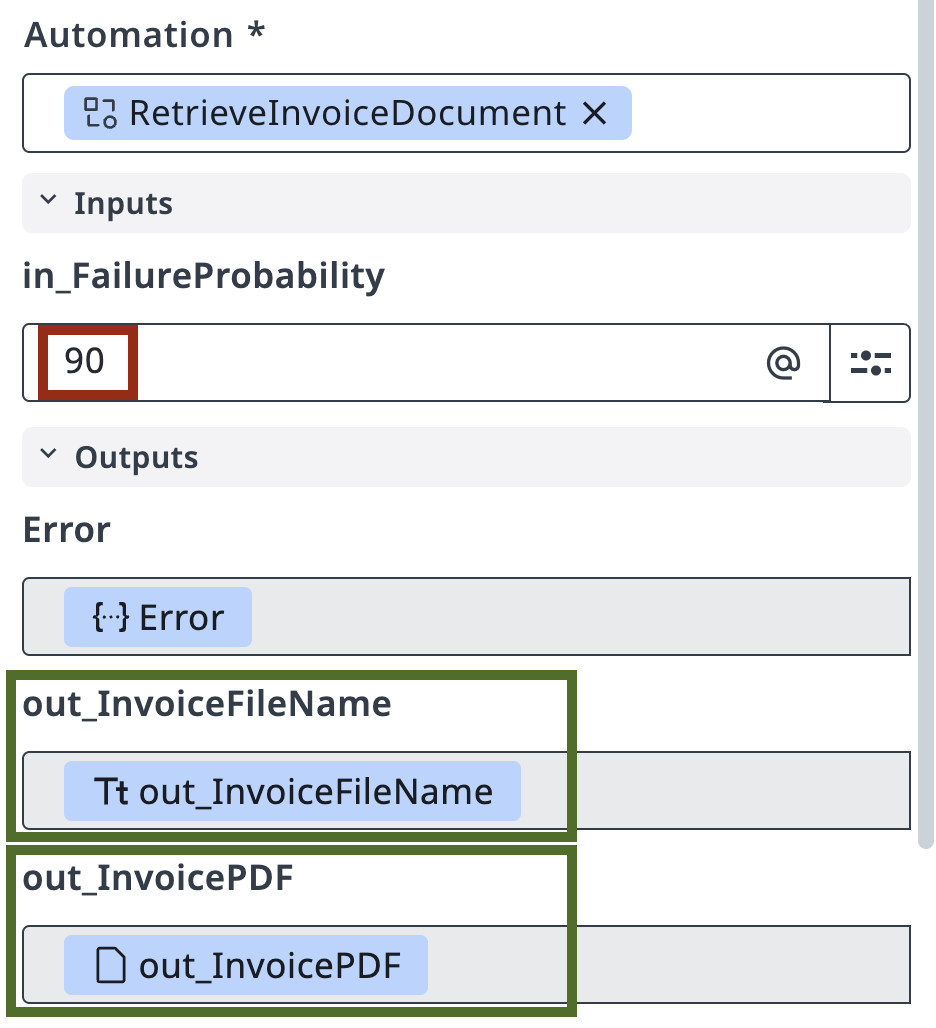Click the RetrieveInvoiceDocument chip label
Image resolution: width=936 pixels, height=1028 pixels.
[x=347, y=113]
